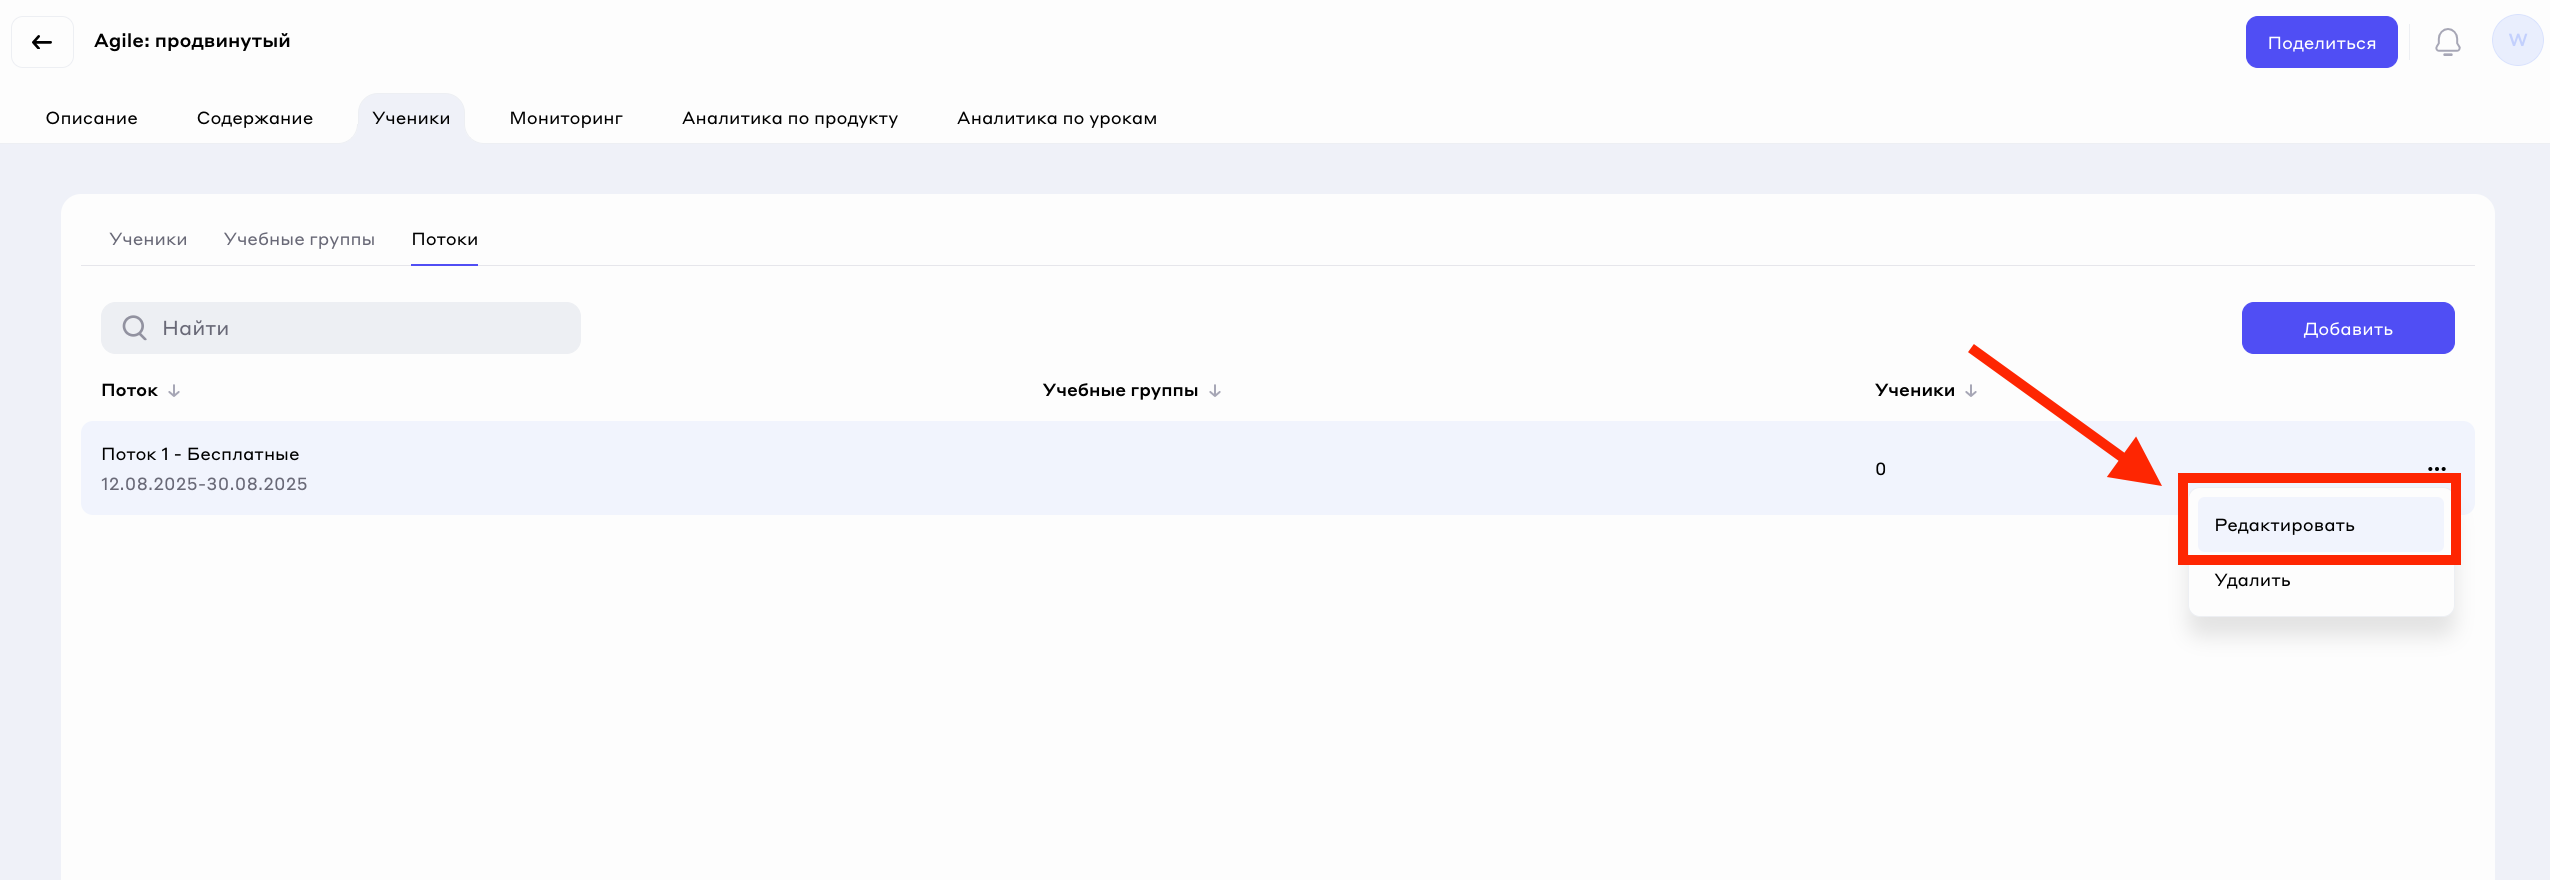This screenshot has height=880, width=2550.
Task: Sort by Ученики column arrow
Action: tap(1971, 390)
